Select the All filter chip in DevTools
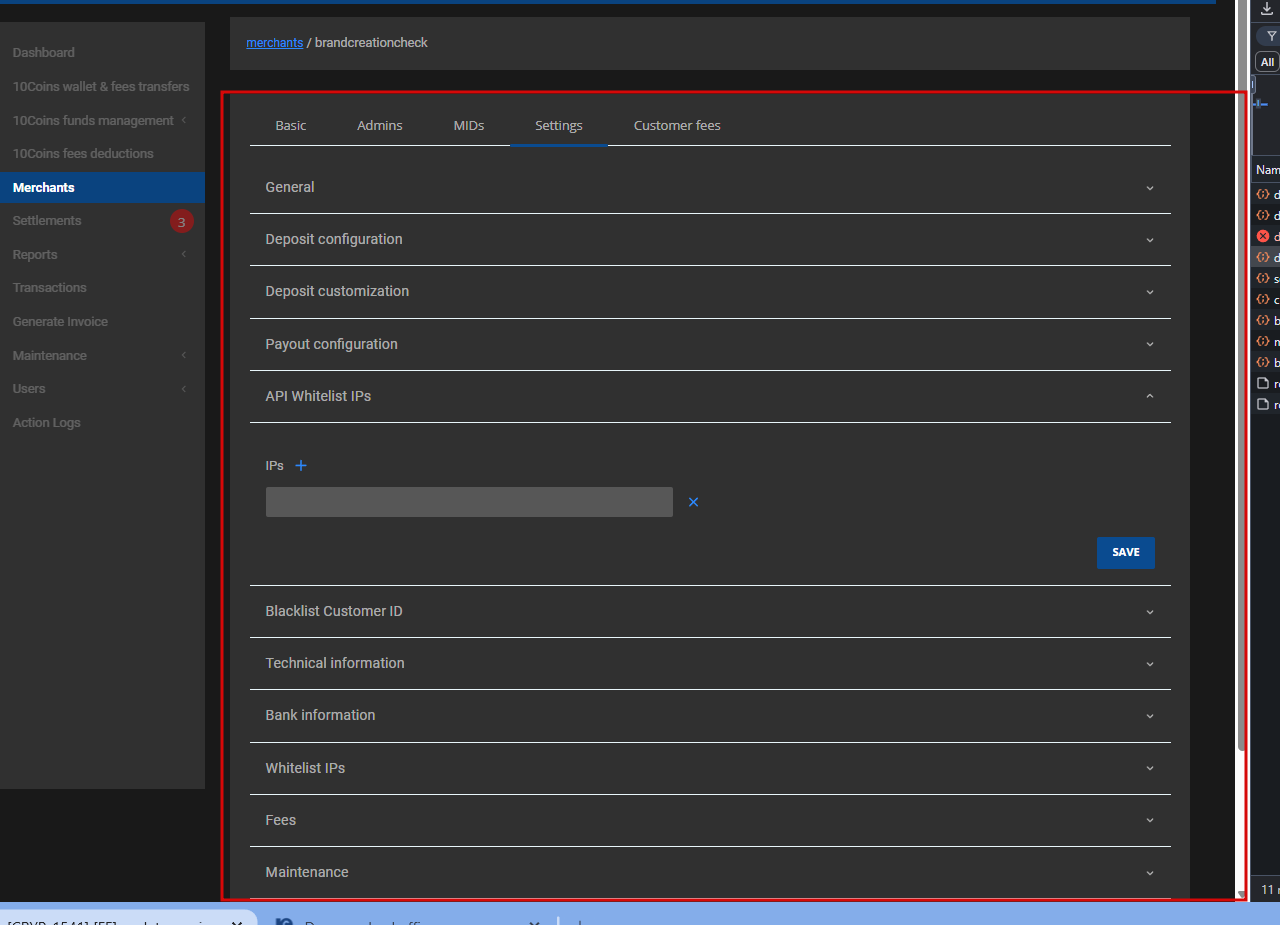1280x925 pixels. click(1267, 62)
